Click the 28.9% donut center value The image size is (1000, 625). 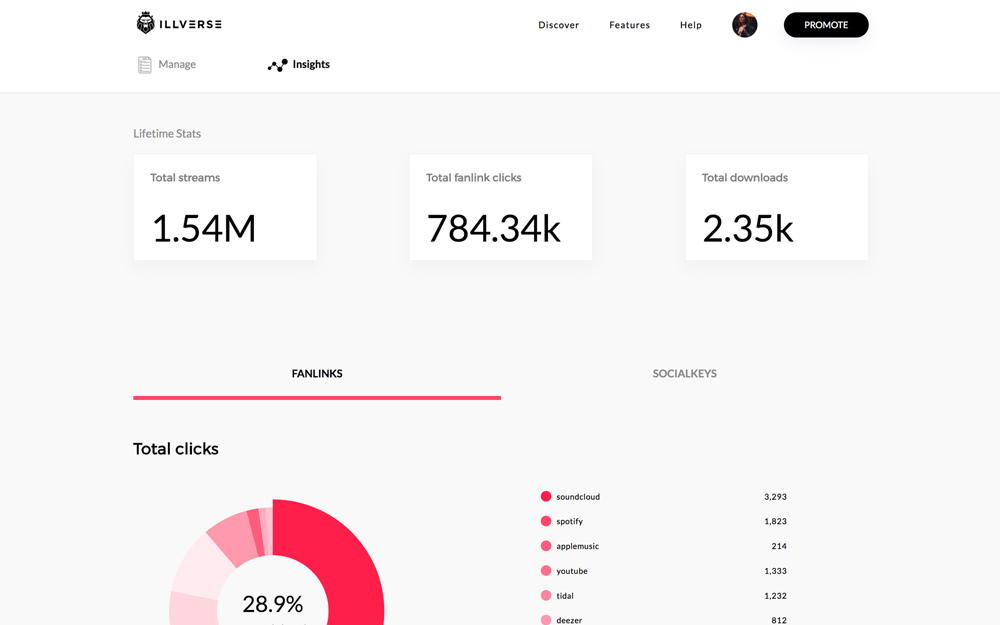pyautogui.click(x=272, y=603)
